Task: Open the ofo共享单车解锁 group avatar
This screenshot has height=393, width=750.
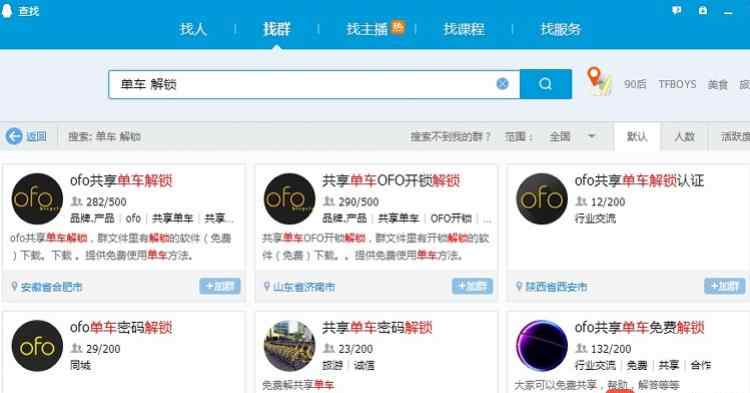Action: pos(37,199)
